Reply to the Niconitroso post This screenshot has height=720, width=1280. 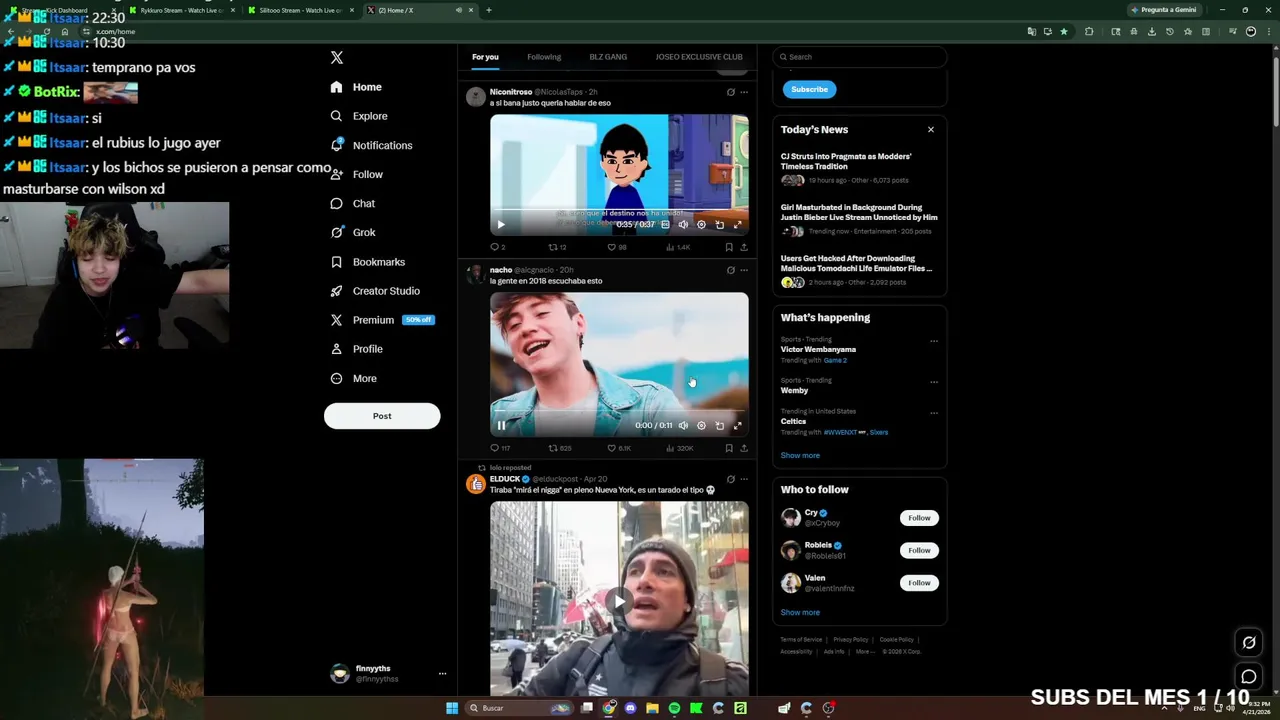[x=497, y=247]
